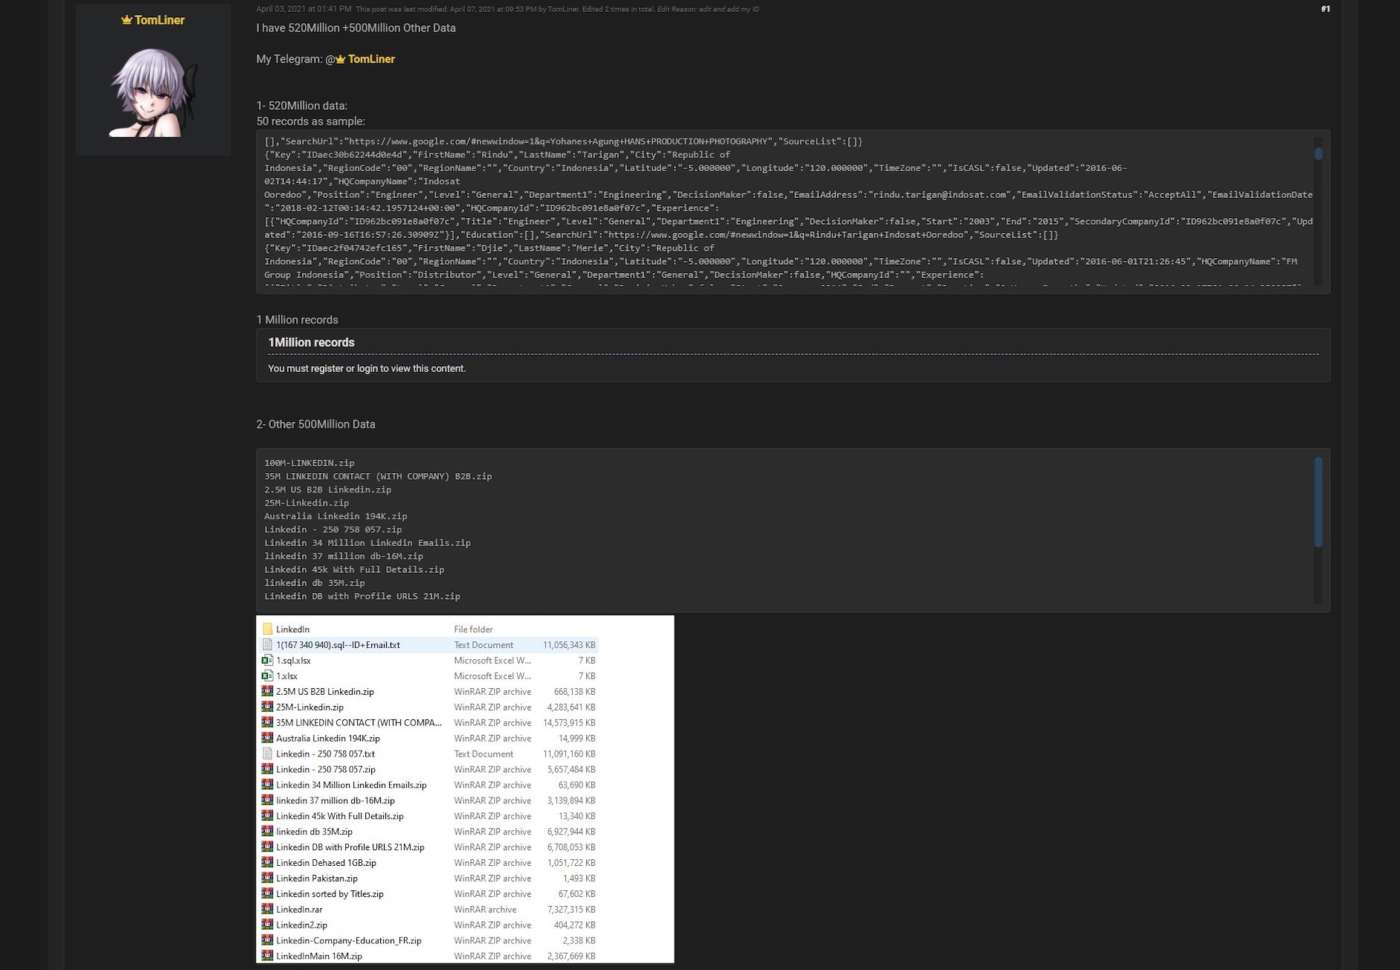Click the Linkedin DB with Profile URLS 21M.zip code line
This screenshot has width=1400, height=970.
pos(362,596)
